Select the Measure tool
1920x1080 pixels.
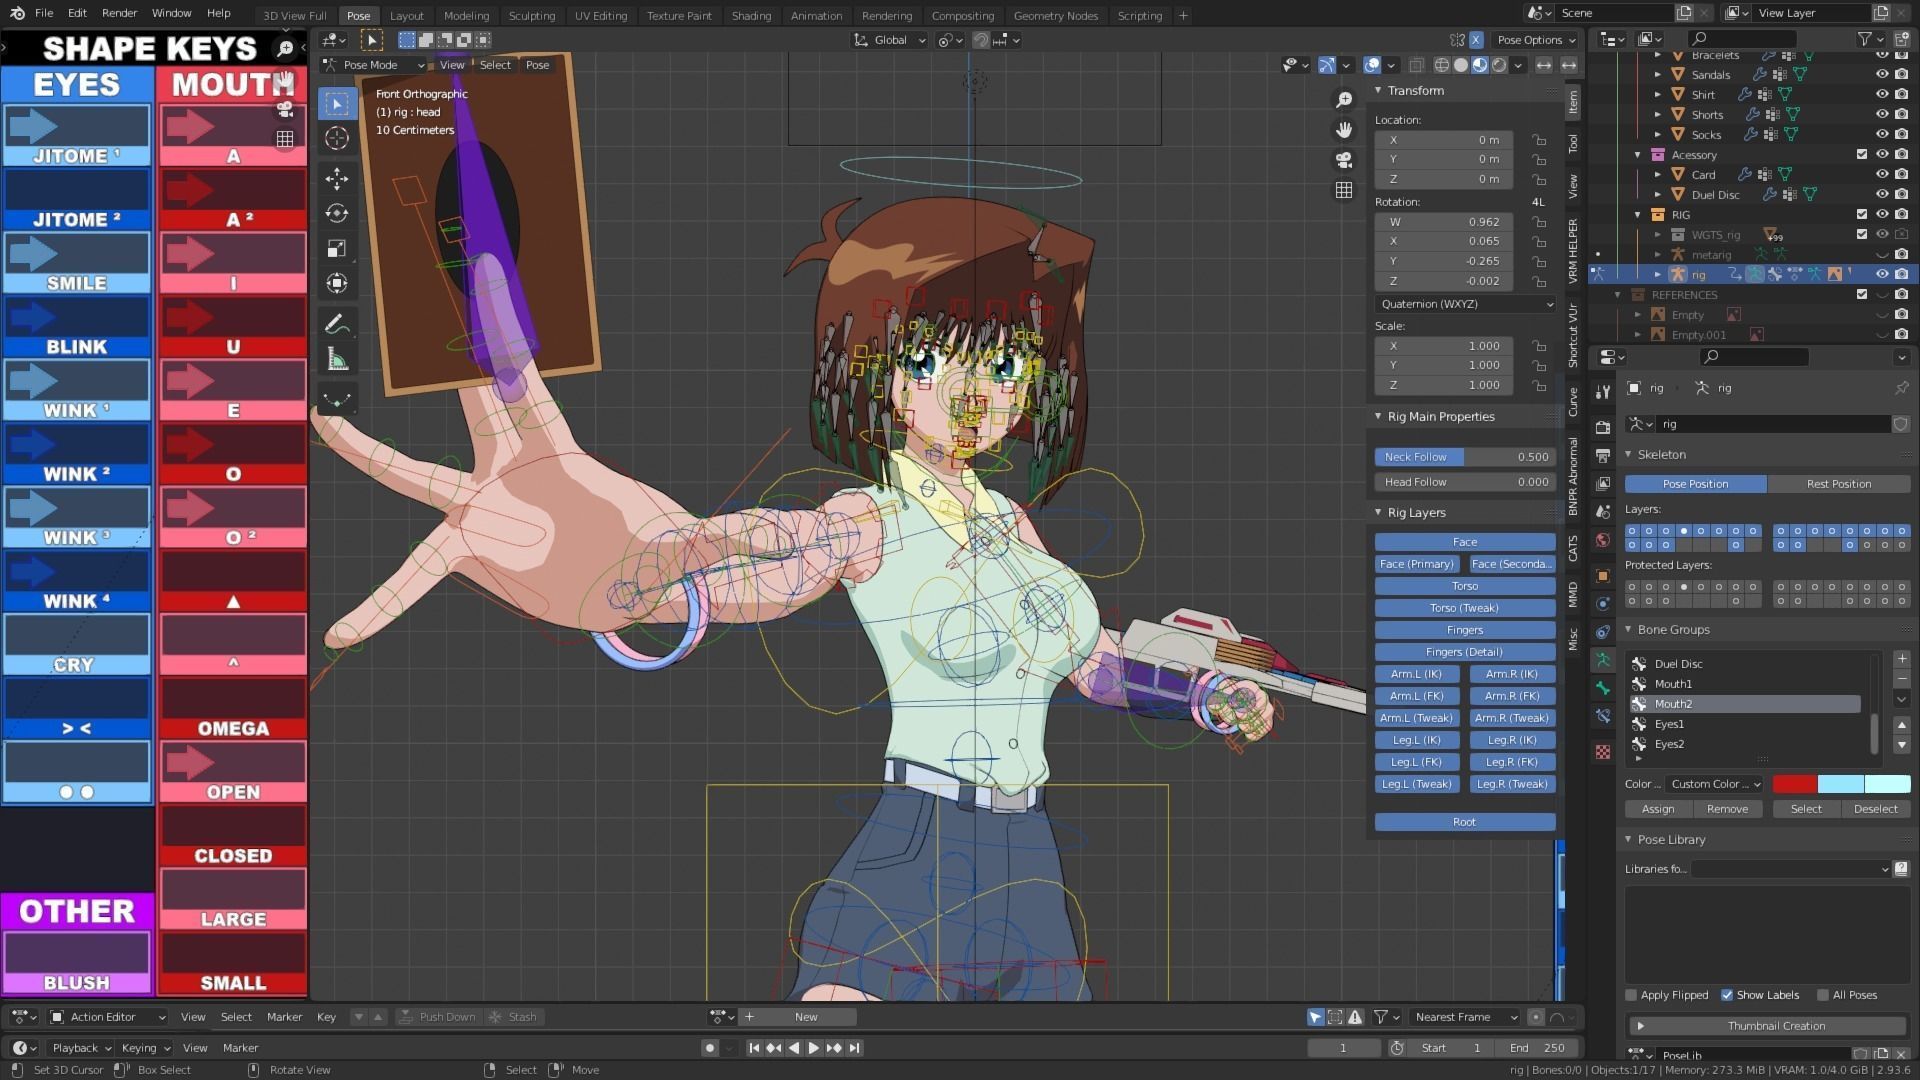tap(337, 360)
